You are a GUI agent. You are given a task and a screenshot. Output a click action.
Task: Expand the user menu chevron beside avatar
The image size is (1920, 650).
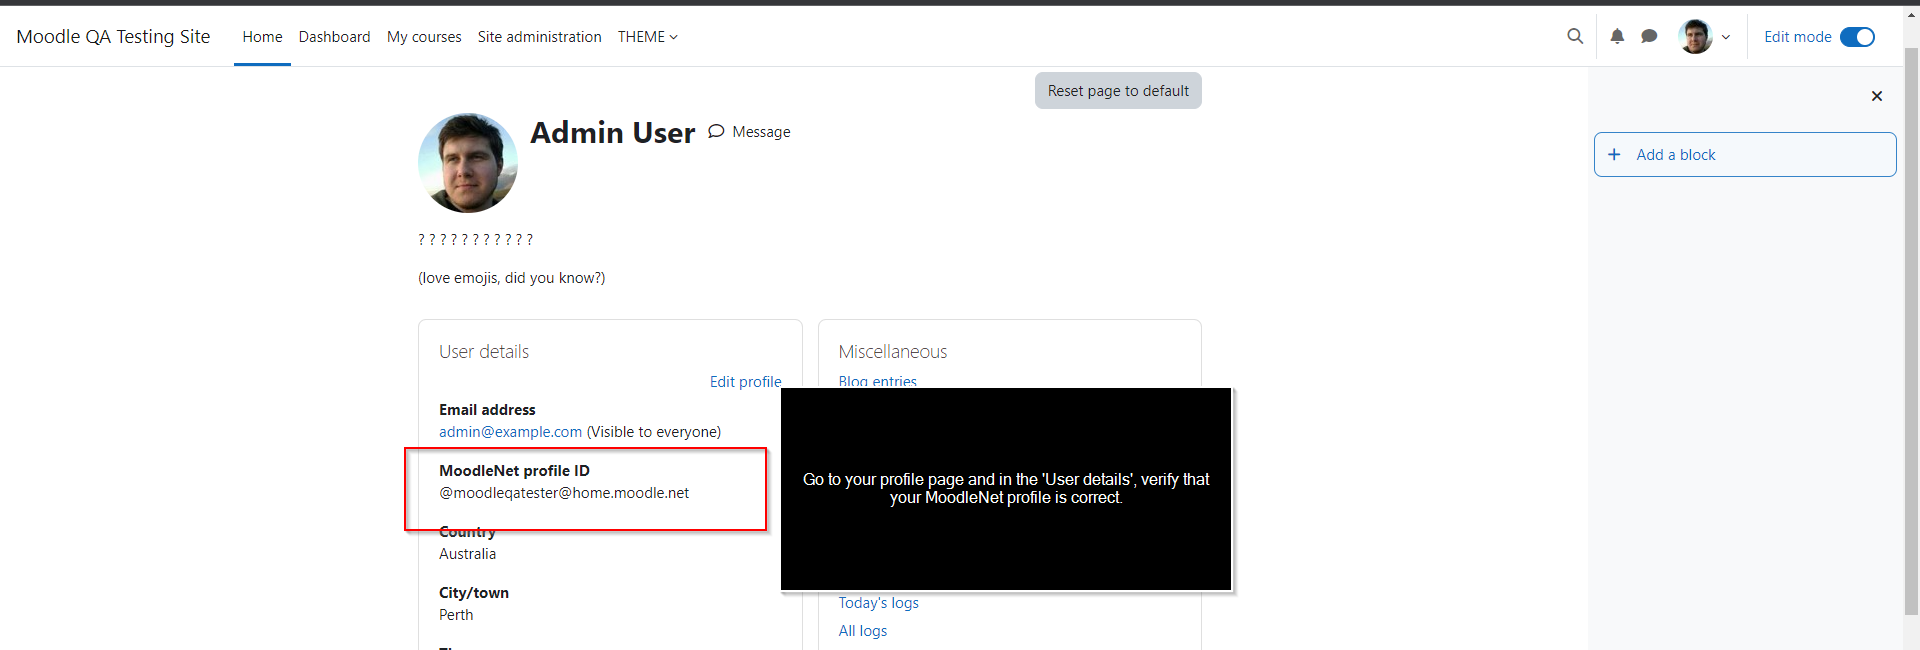[1726, 37]
